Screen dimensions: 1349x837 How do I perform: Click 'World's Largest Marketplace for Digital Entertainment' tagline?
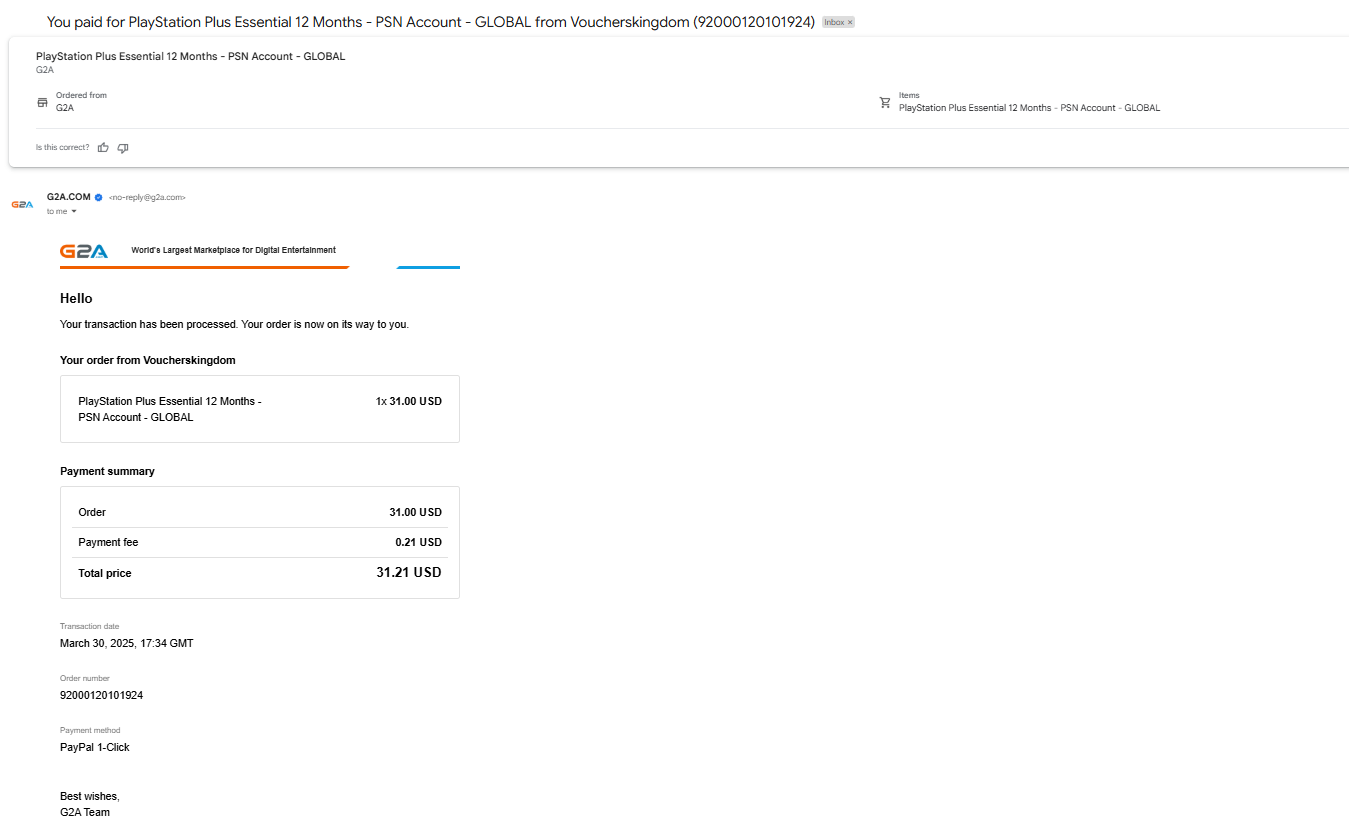[234, 250]
